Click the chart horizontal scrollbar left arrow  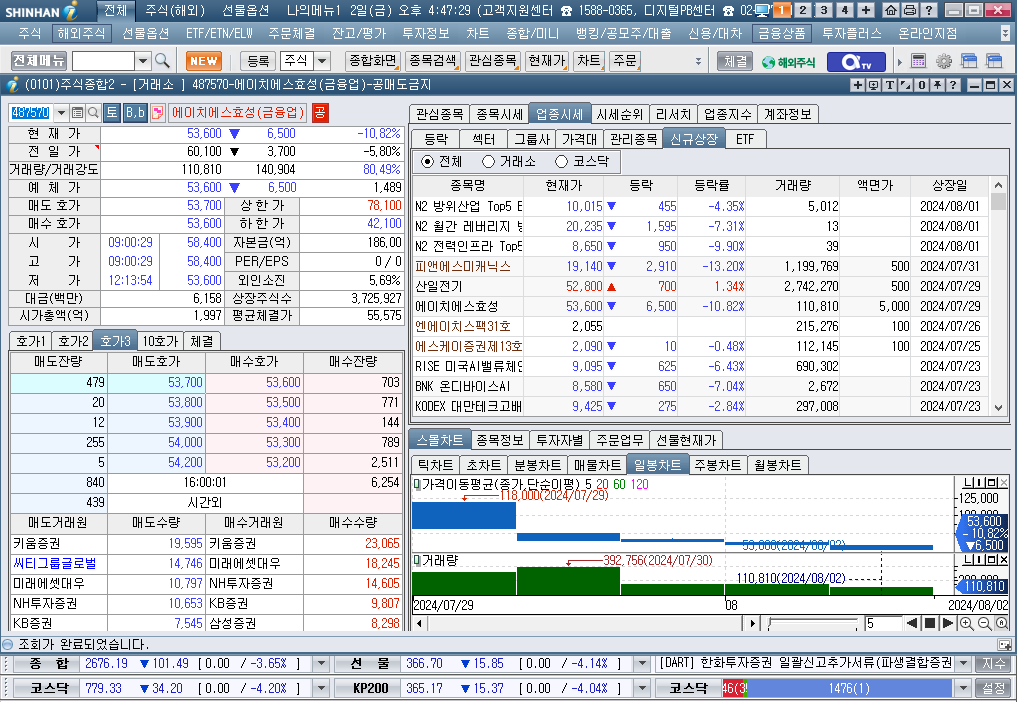(x=419, y=623)
